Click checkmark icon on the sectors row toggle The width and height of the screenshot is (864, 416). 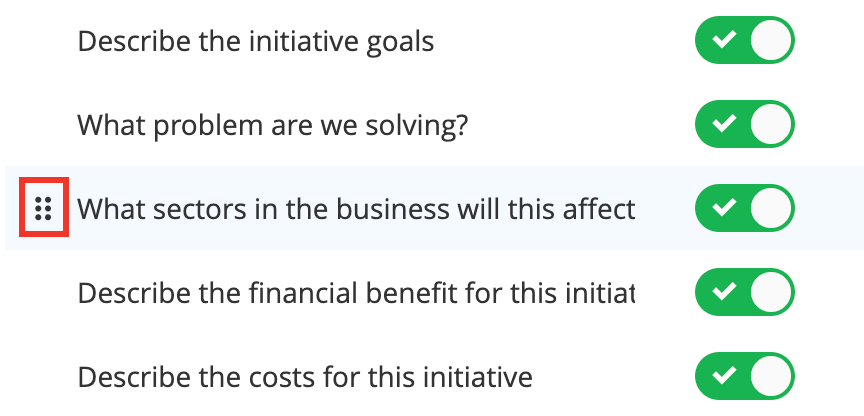point(723,208)
